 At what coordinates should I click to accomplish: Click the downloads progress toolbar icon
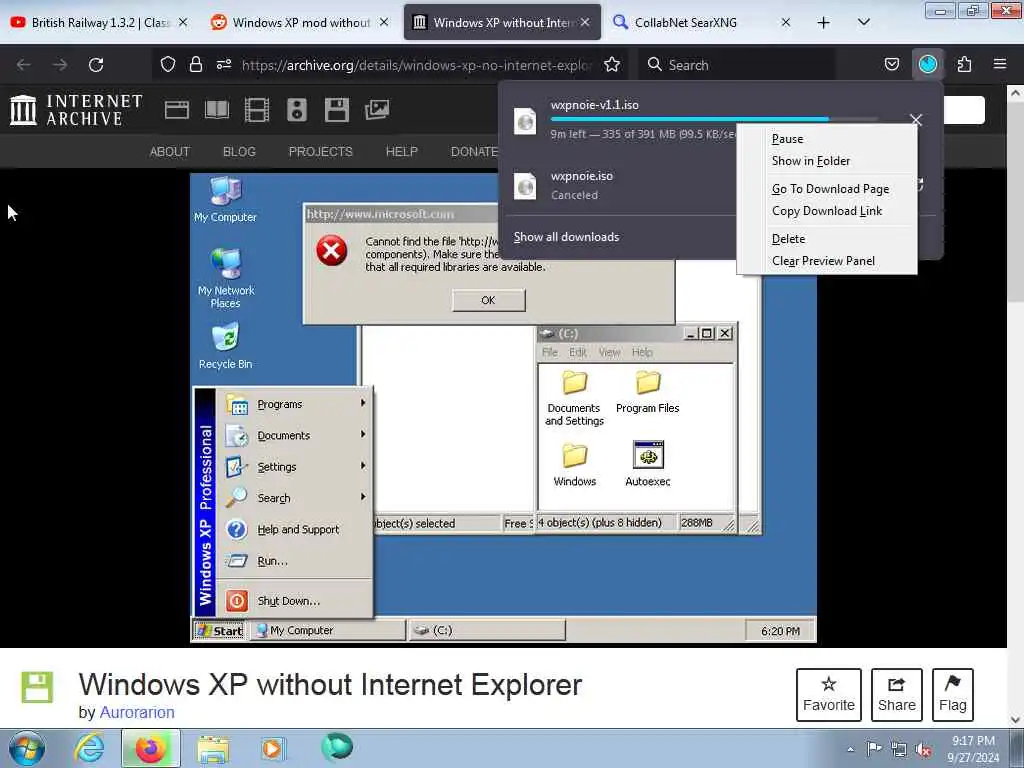[928, 64]
